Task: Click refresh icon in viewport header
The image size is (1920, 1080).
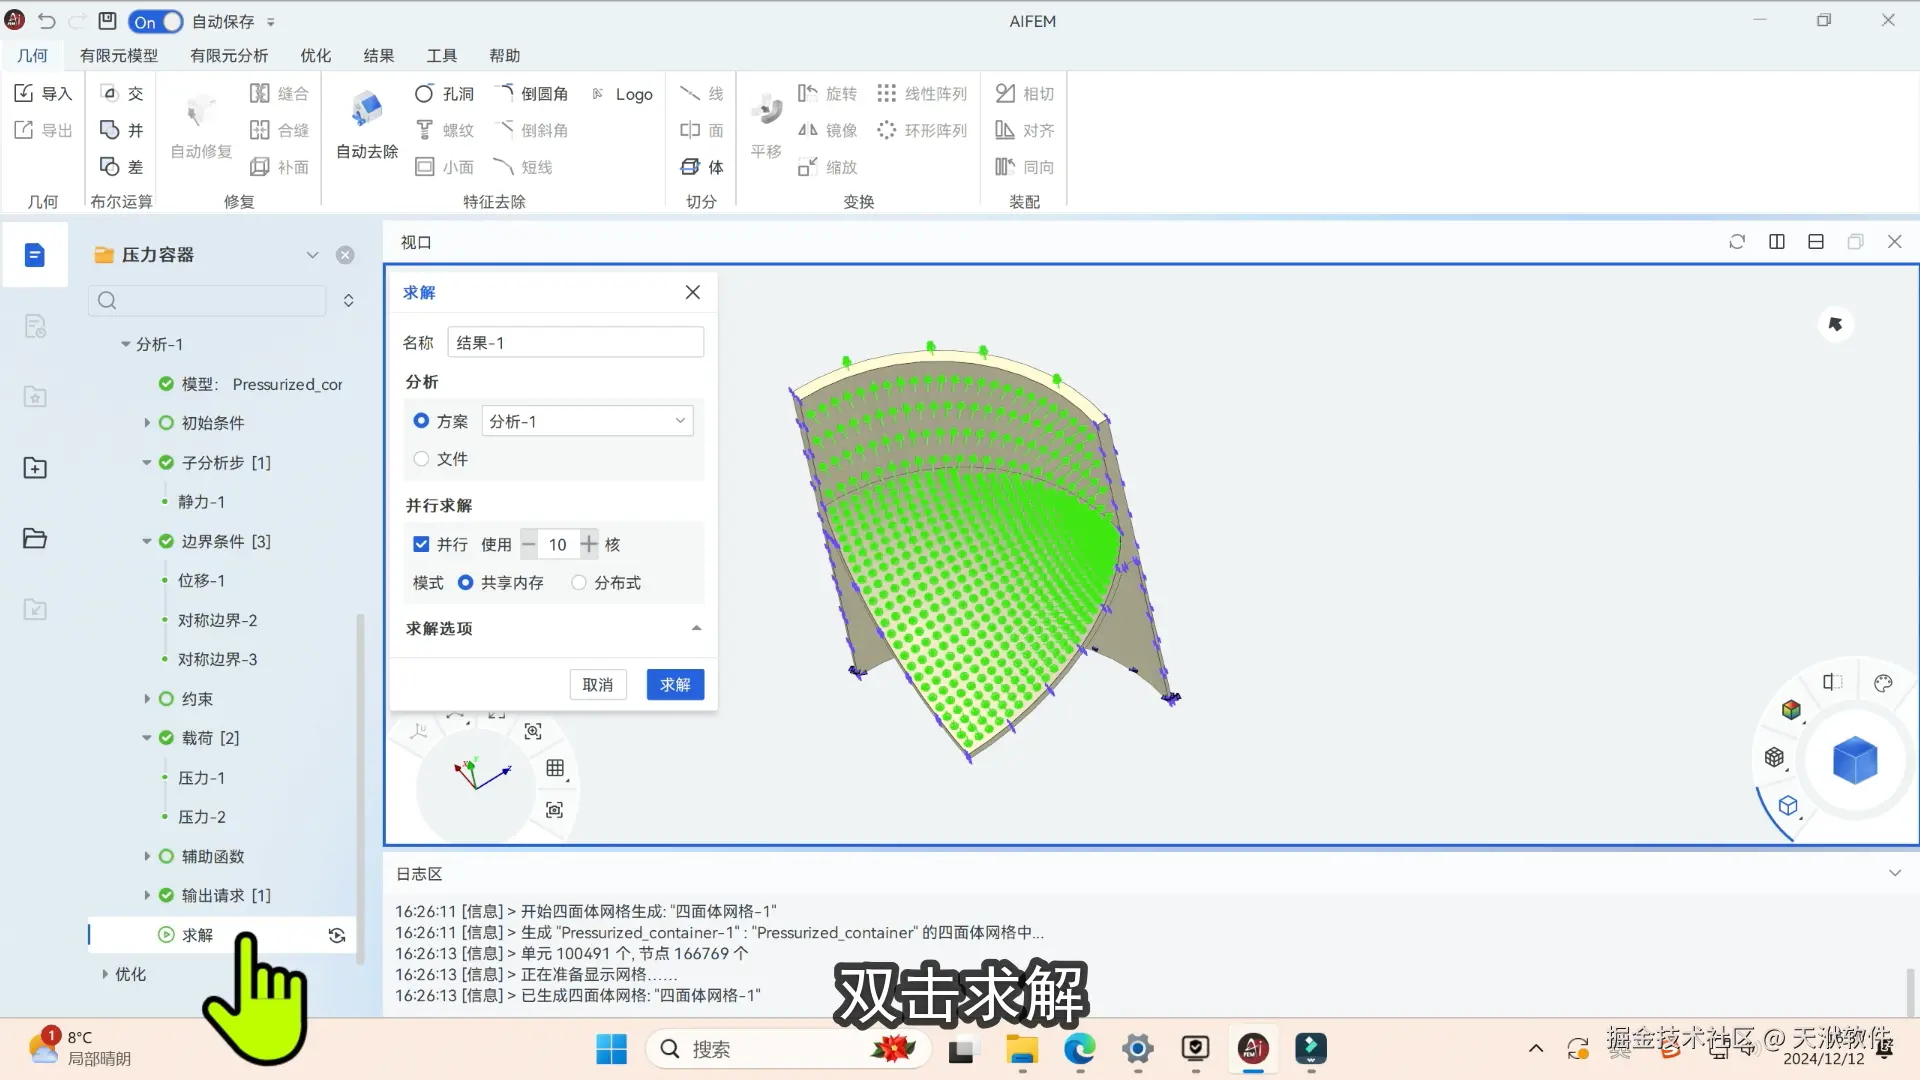Action: pyautogui.click(x=1737, y=242)
